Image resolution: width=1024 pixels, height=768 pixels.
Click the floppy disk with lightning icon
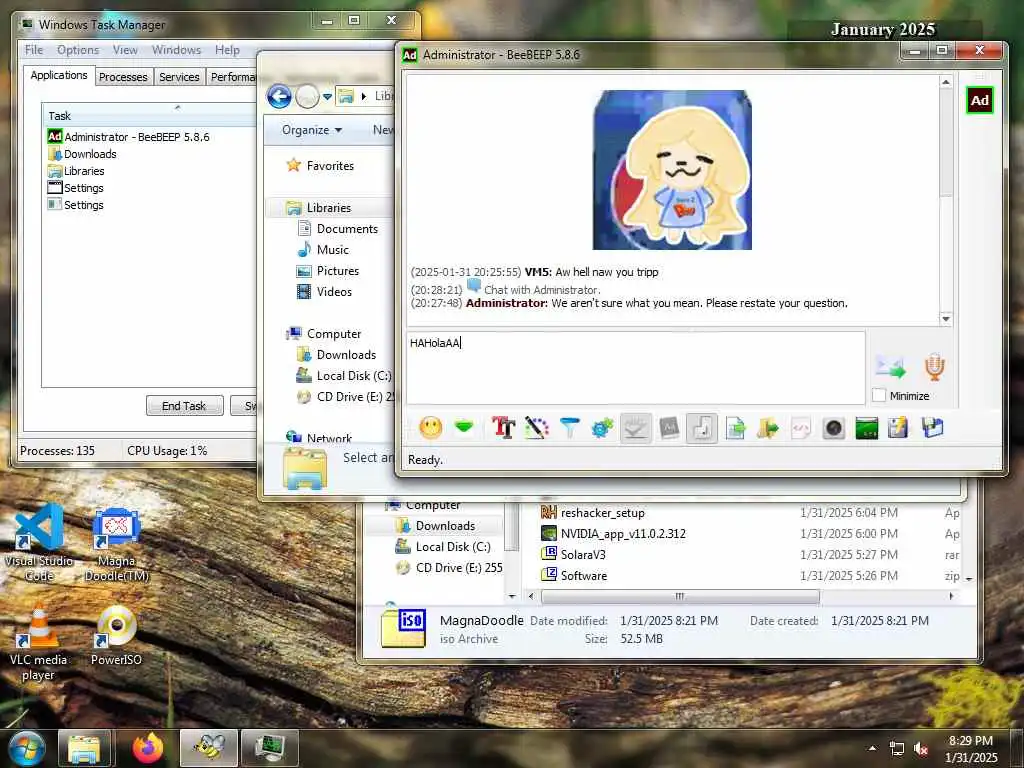(898, 428)
